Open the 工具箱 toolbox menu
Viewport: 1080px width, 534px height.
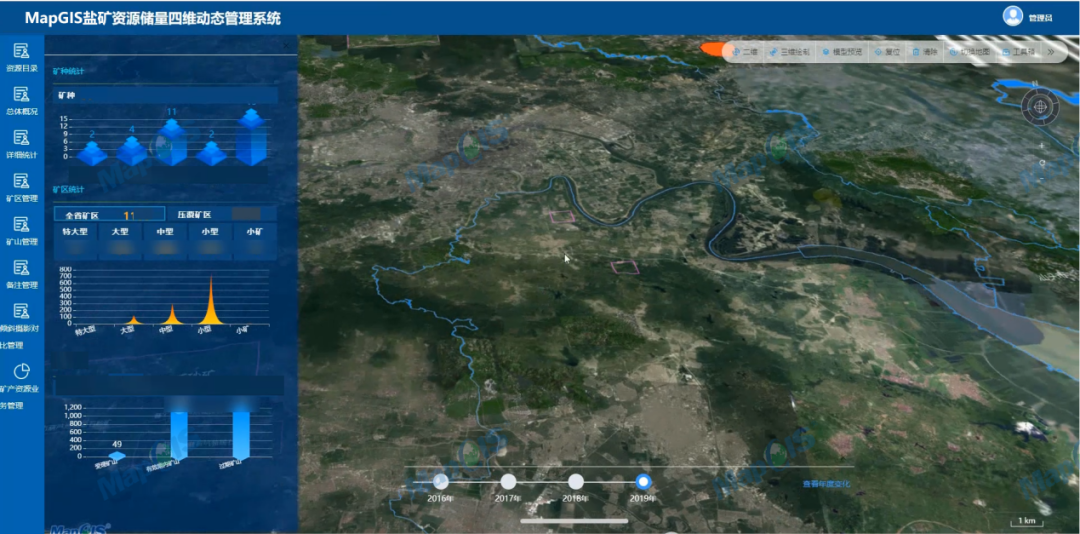[1018, 51]
